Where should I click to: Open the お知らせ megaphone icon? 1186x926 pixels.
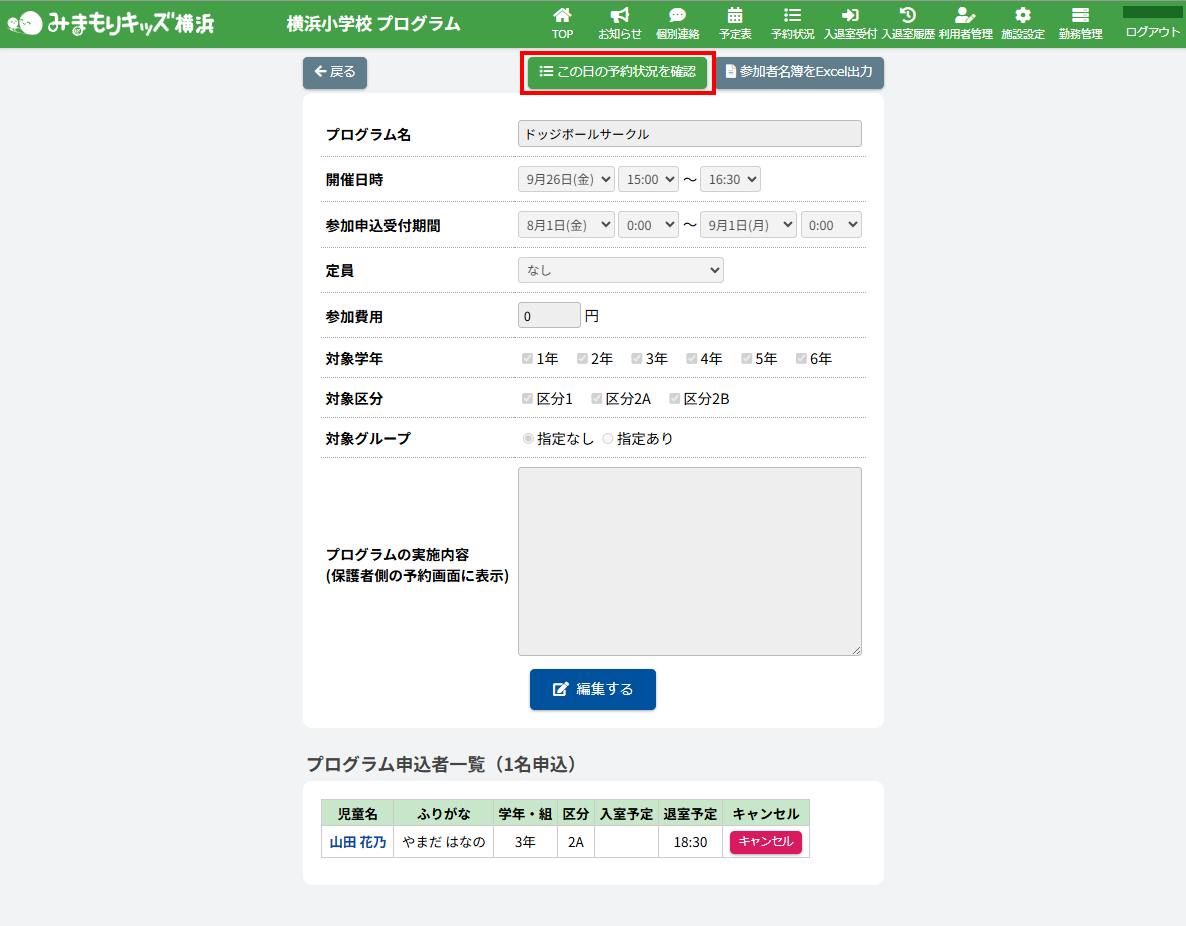620,15
